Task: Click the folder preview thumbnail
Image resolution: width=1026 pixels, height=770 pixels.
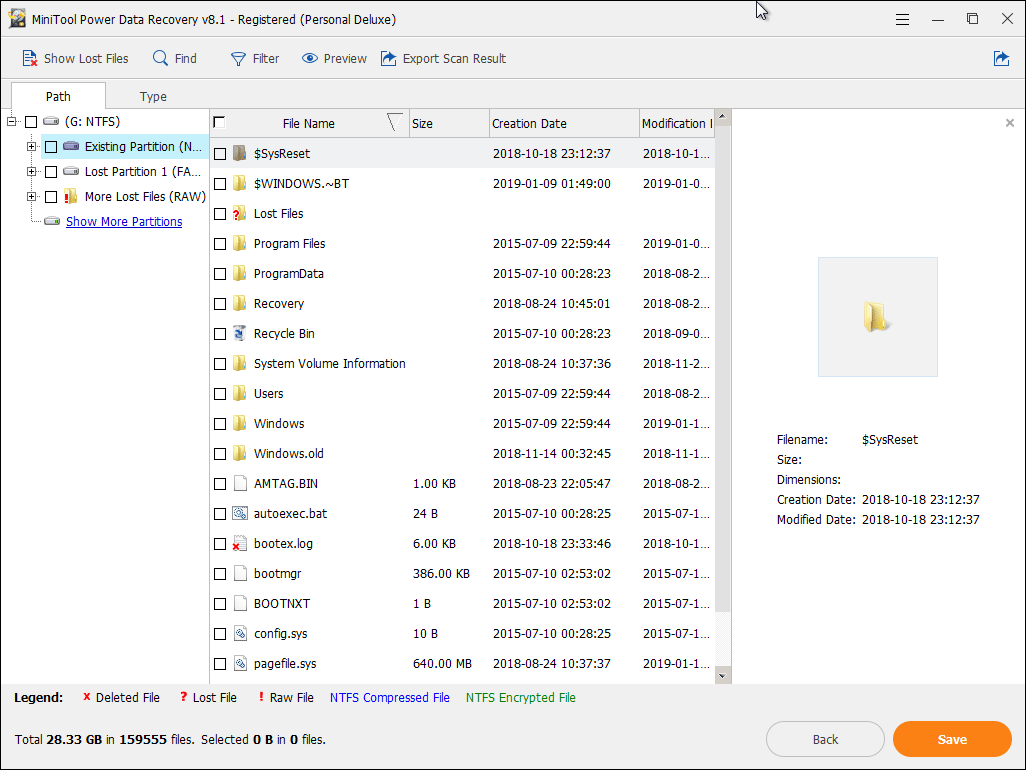Action: (x=877, y=317)
